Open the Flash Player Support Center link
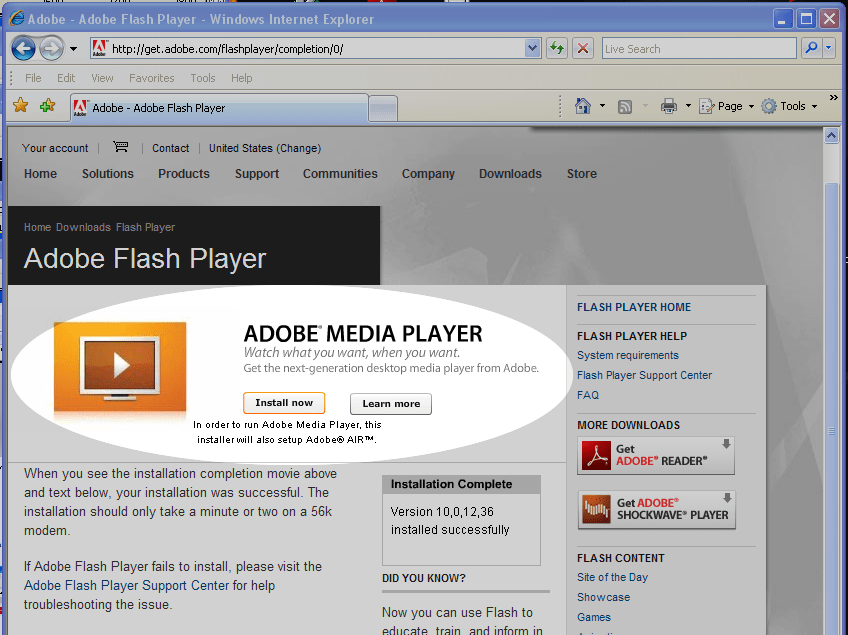The height and width of the screenshot is (635, 848). (644, 375)
